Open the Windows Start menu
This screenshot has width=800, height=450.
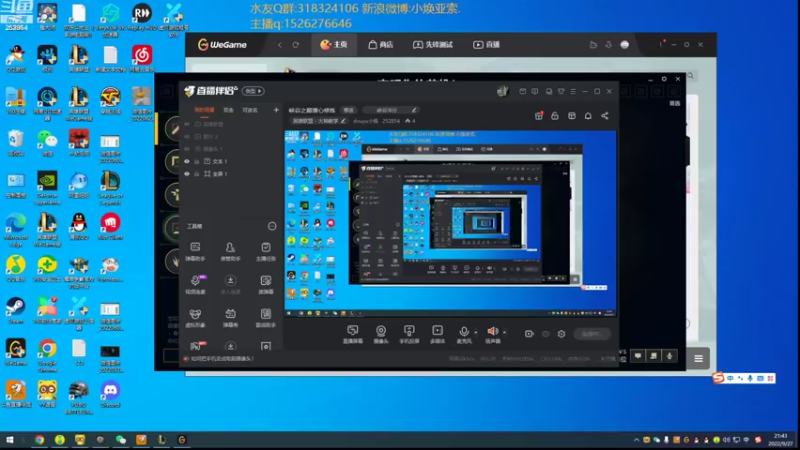coord(10,439)
